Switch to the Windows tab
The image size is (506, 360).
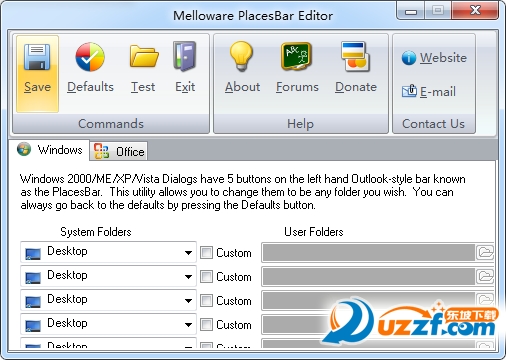click(49, 150)
